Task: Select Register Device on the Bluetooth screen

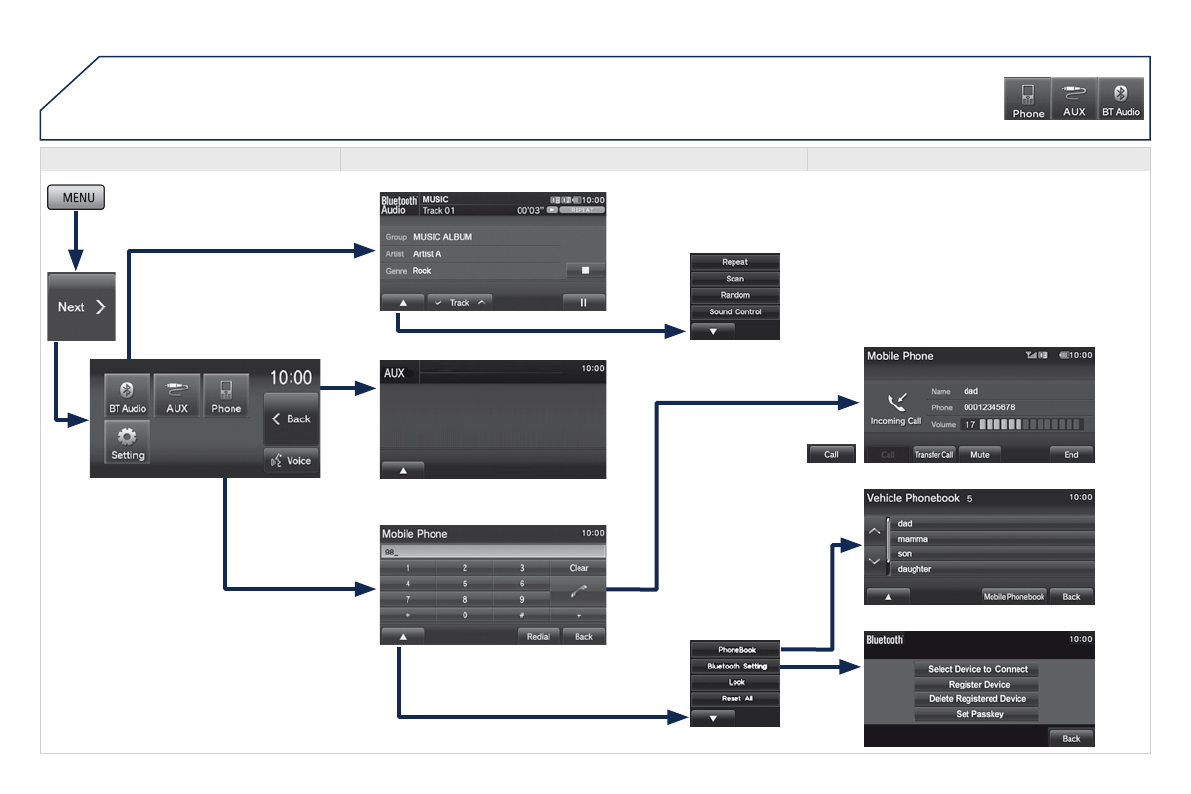Action: click(976, 685)
